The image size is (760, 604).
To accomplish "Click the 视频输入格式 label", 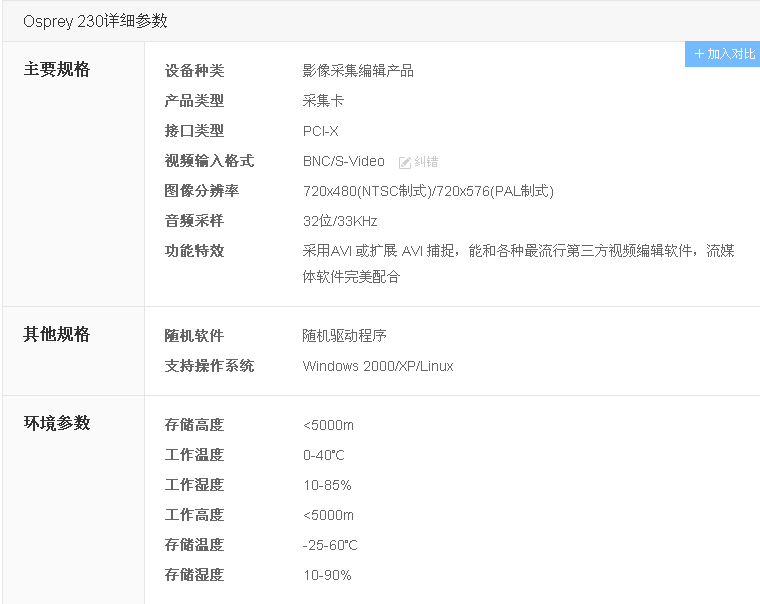I will pyautogui.click(x=209, y=161).
